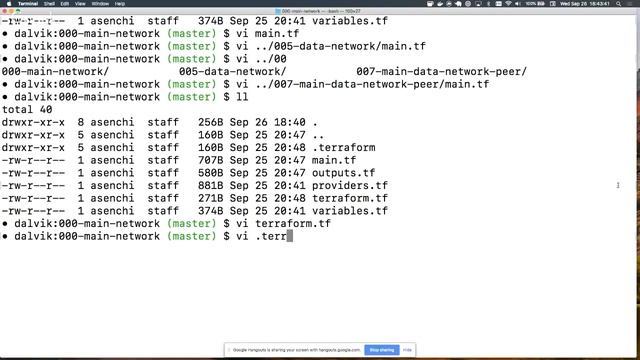Click 'providers.tf' in the file listing

[350, 185]
